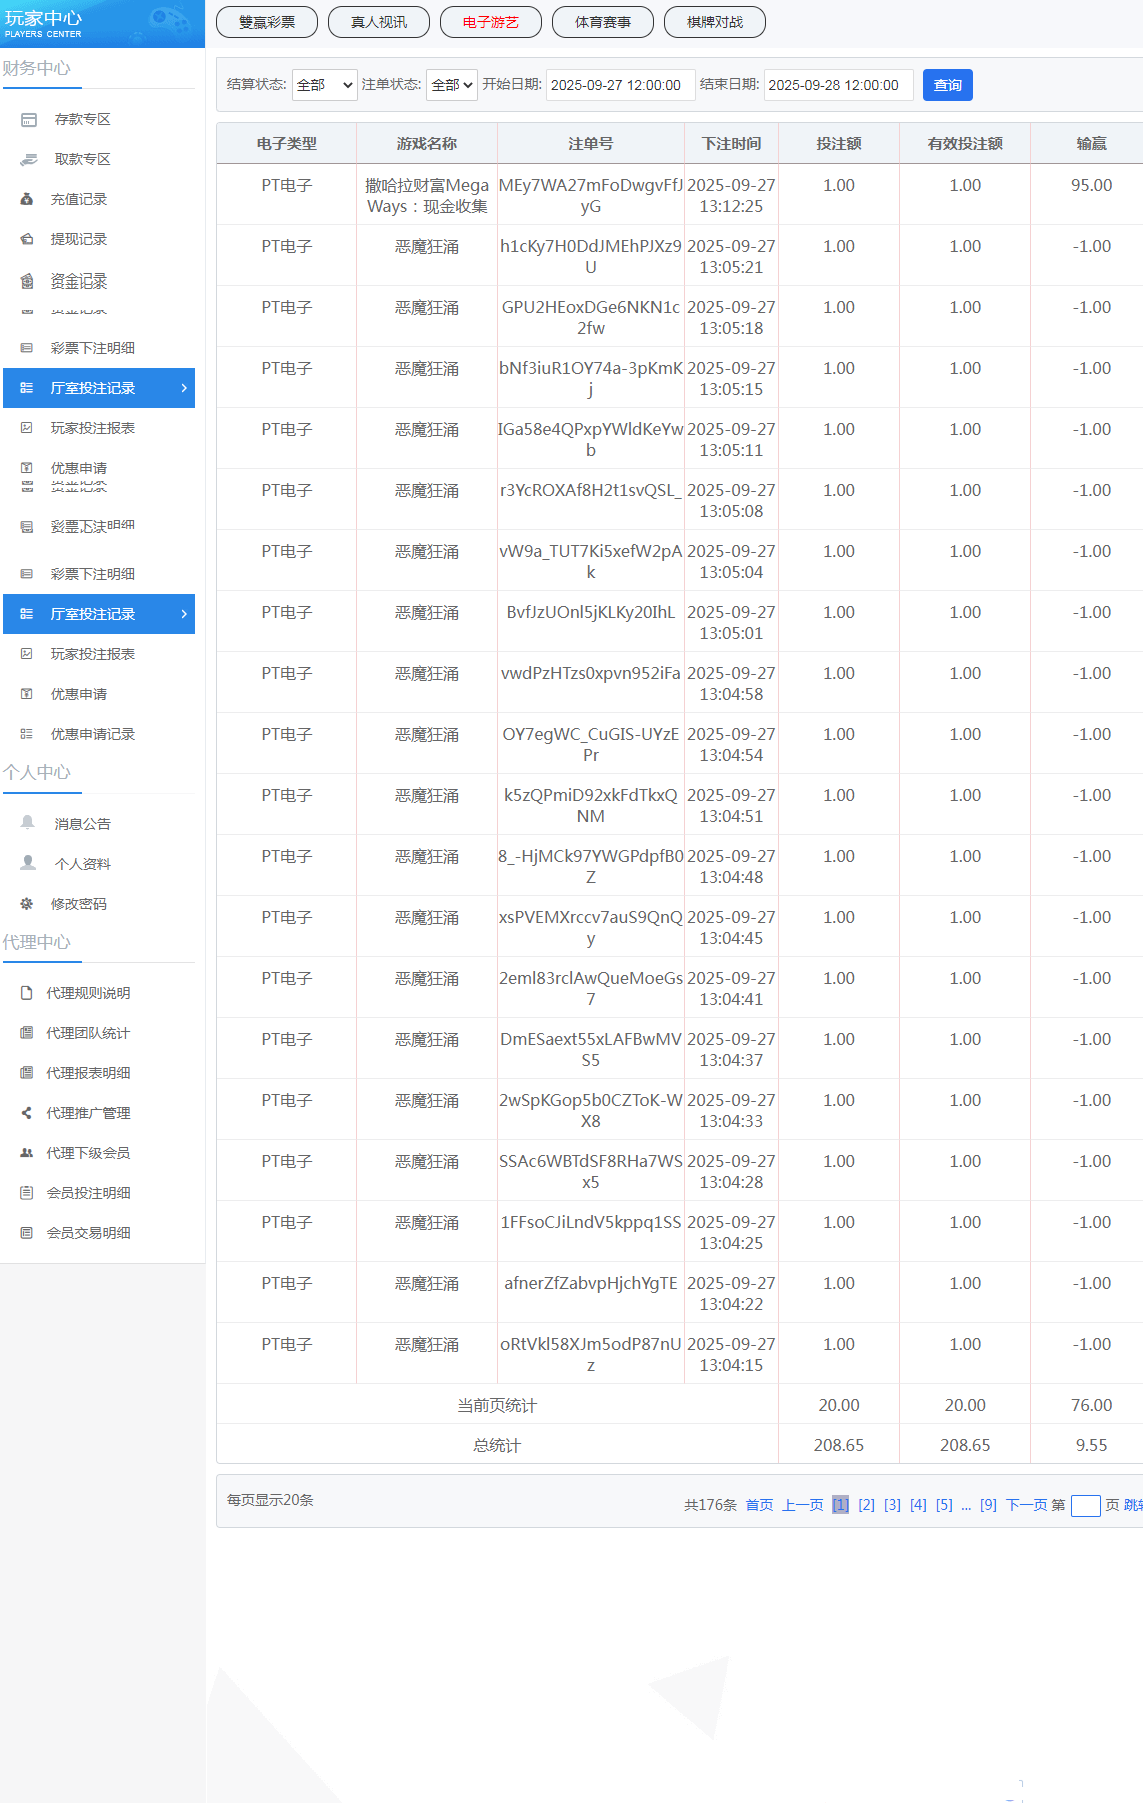
Task: Click the 修改密码 gear icon
Action: [x=27, y=904]
